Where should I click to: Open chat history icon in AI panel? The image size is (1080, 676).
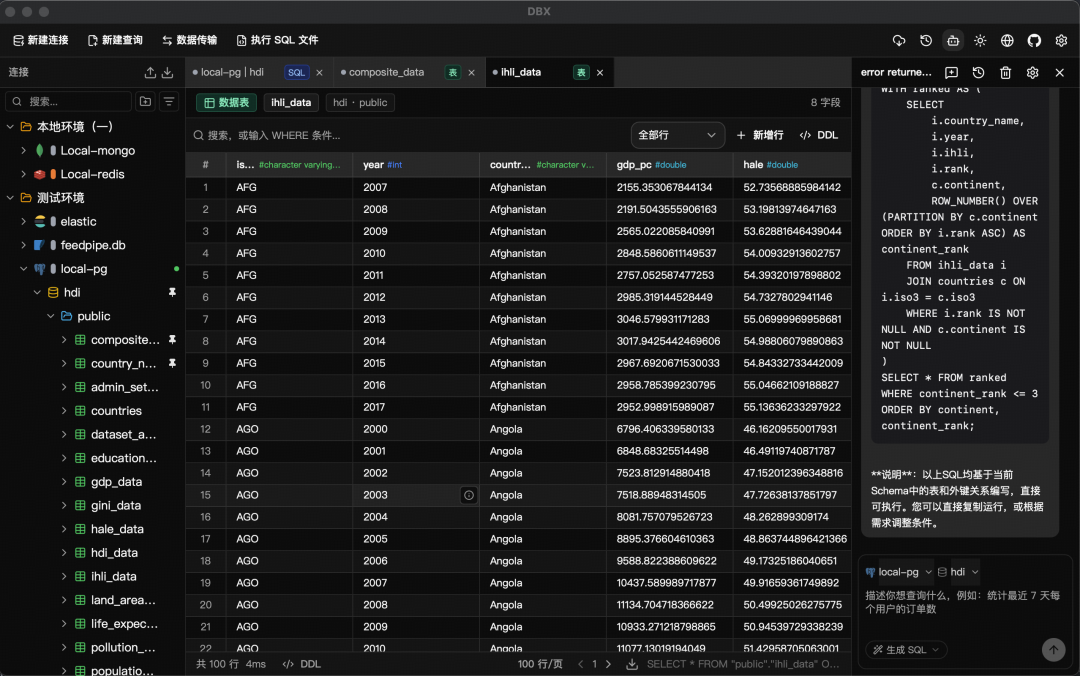tap(978, 72)
